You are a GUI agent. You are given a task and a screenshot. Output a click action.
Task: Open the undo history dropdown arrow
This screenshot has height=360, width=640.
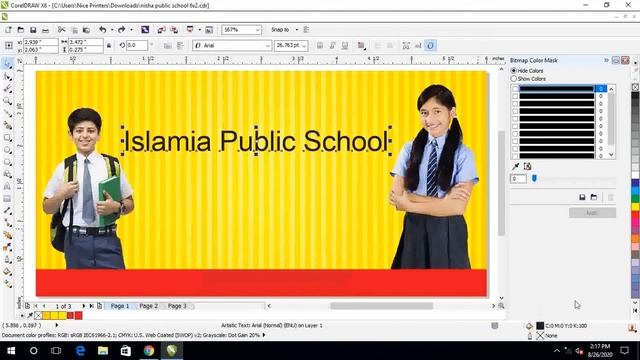point(112,30)
